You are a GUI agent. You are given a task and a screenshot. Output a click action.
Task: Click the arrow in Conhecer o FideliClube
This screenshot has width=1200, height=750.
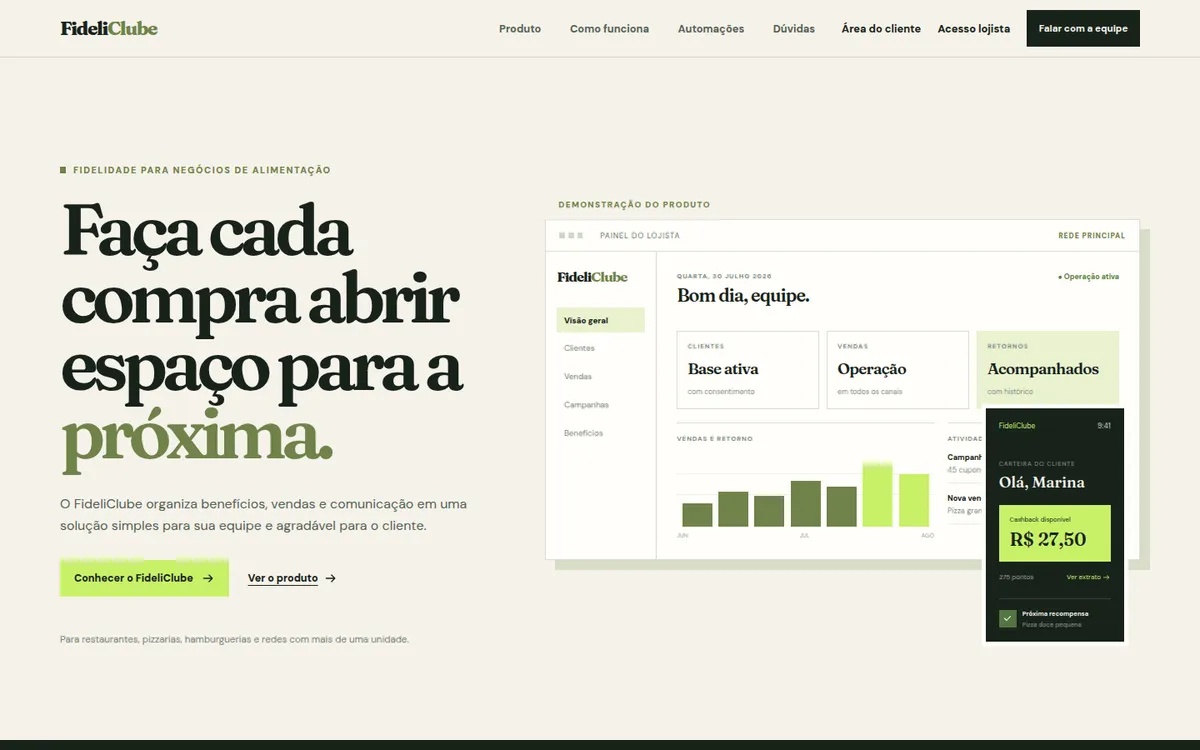[208, 578]
